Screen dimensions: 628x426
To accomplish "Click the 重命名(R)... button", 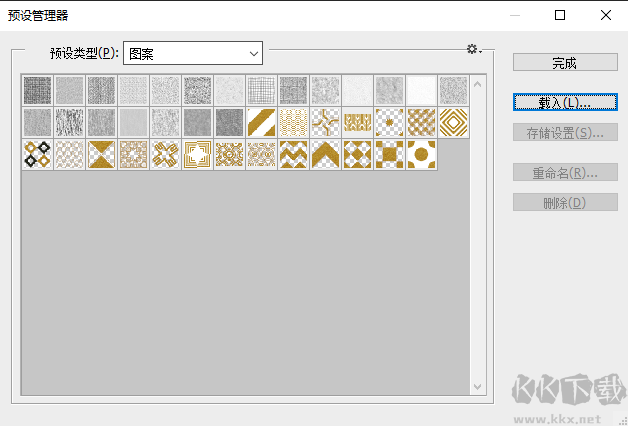I will [565, 173].
